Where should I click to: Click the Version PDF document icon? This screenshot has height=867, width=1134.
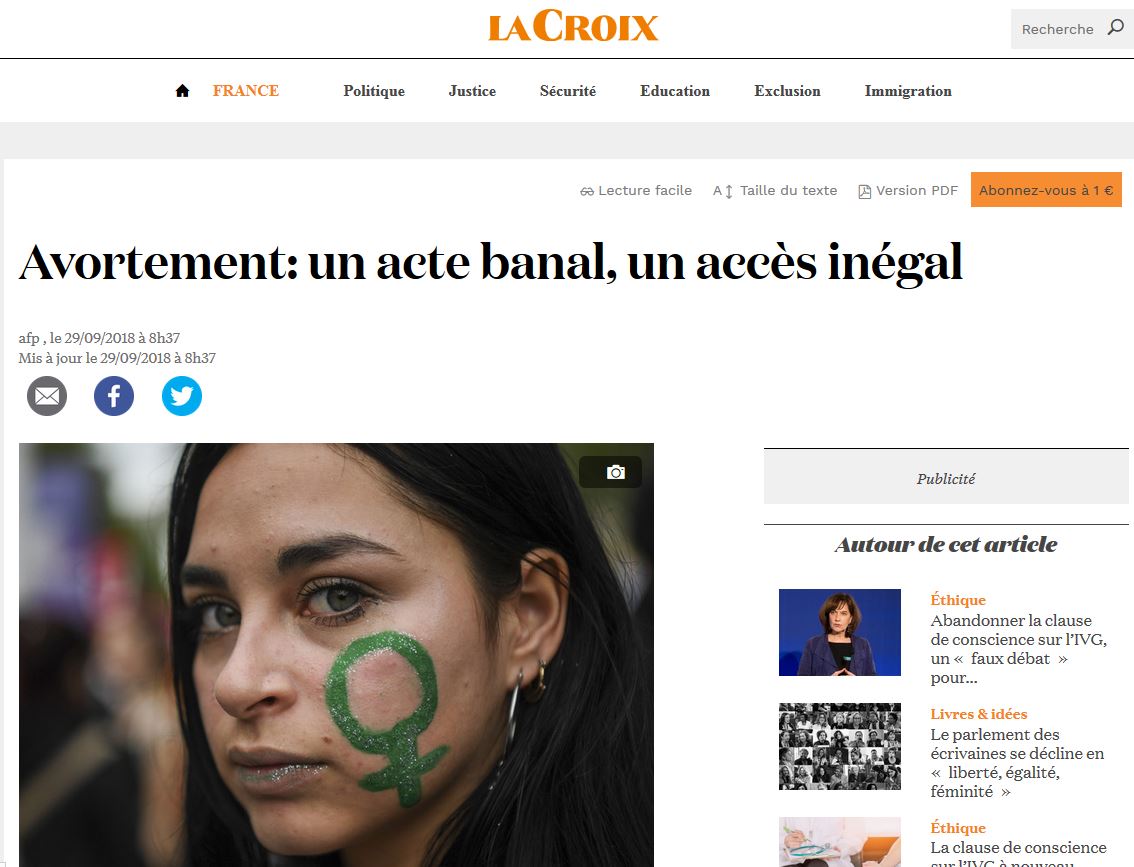click(x=864, y=192)
